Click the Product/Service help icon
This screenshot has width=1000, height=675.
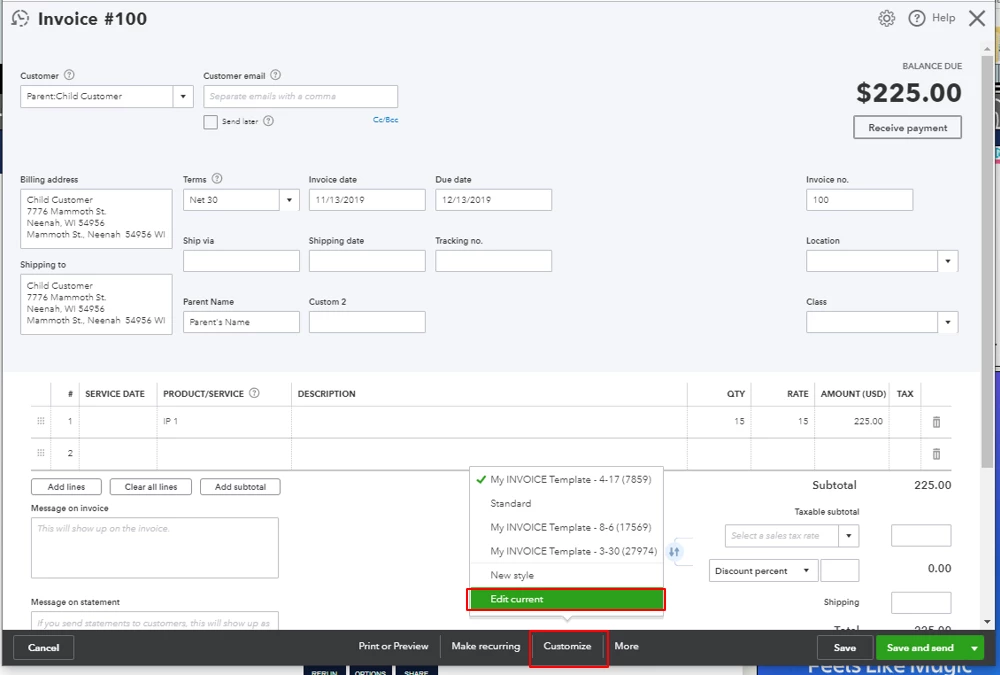(254, 393)
